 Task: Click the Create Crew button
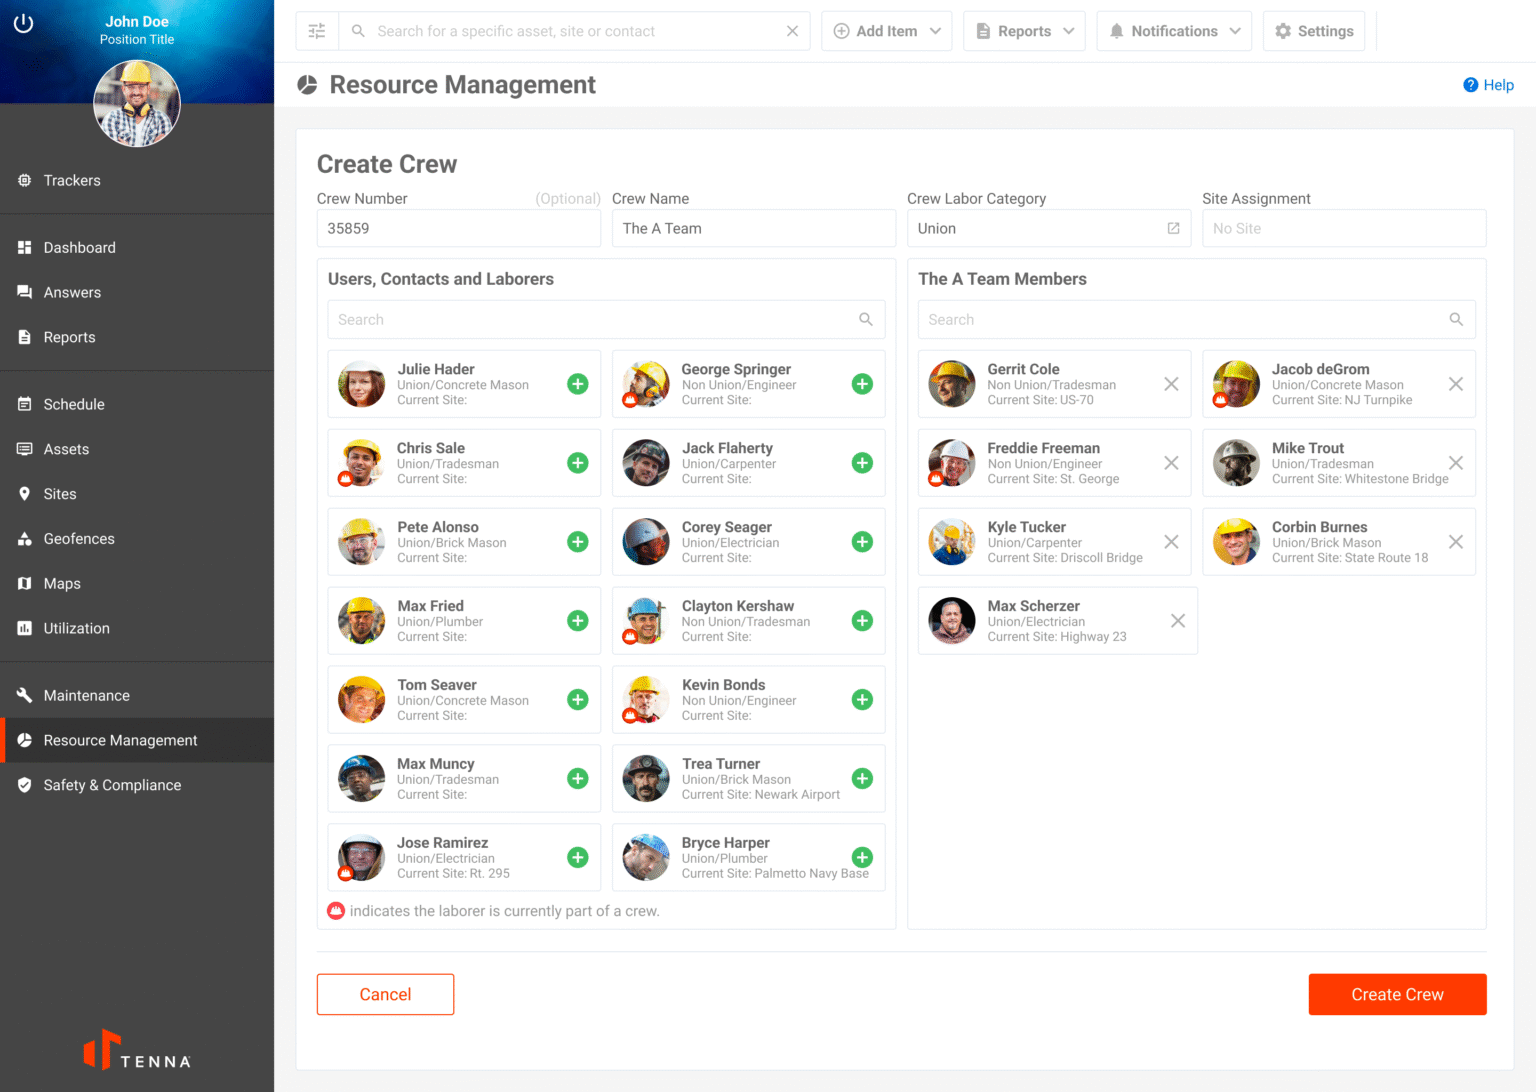click(1397, 994)
